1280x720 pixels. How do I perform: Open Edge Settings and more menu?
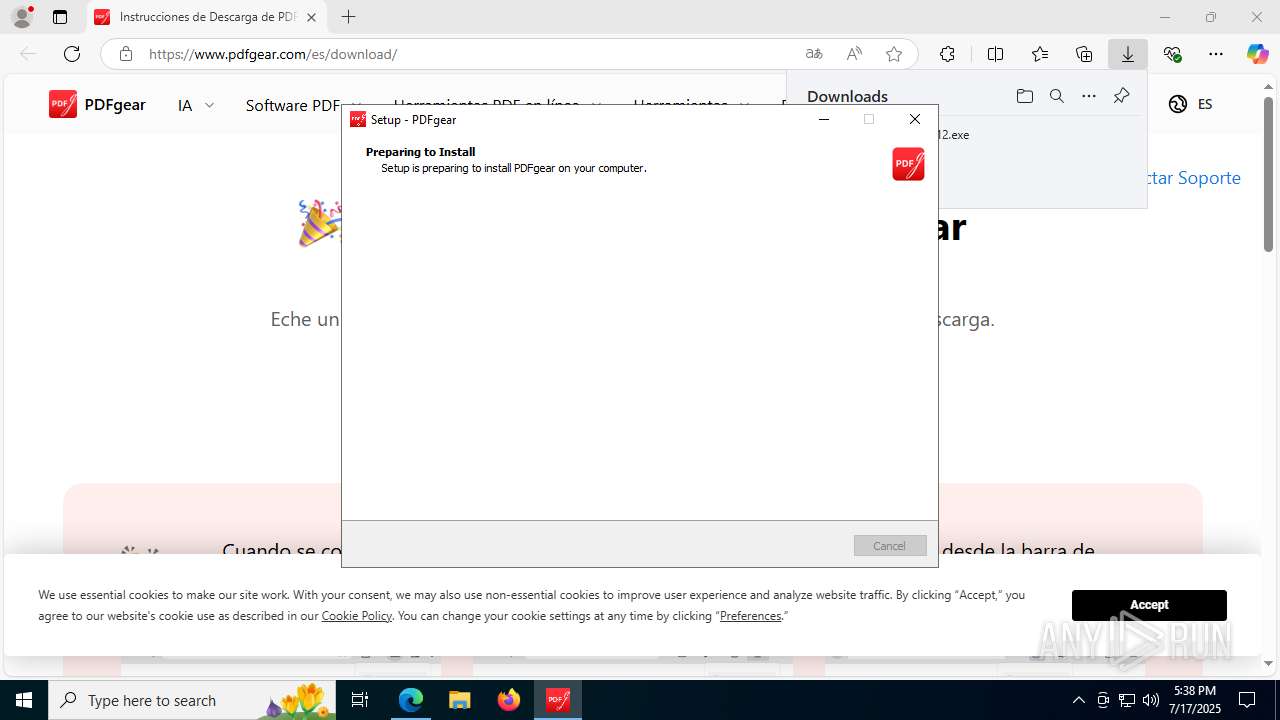pos(1216,54)
